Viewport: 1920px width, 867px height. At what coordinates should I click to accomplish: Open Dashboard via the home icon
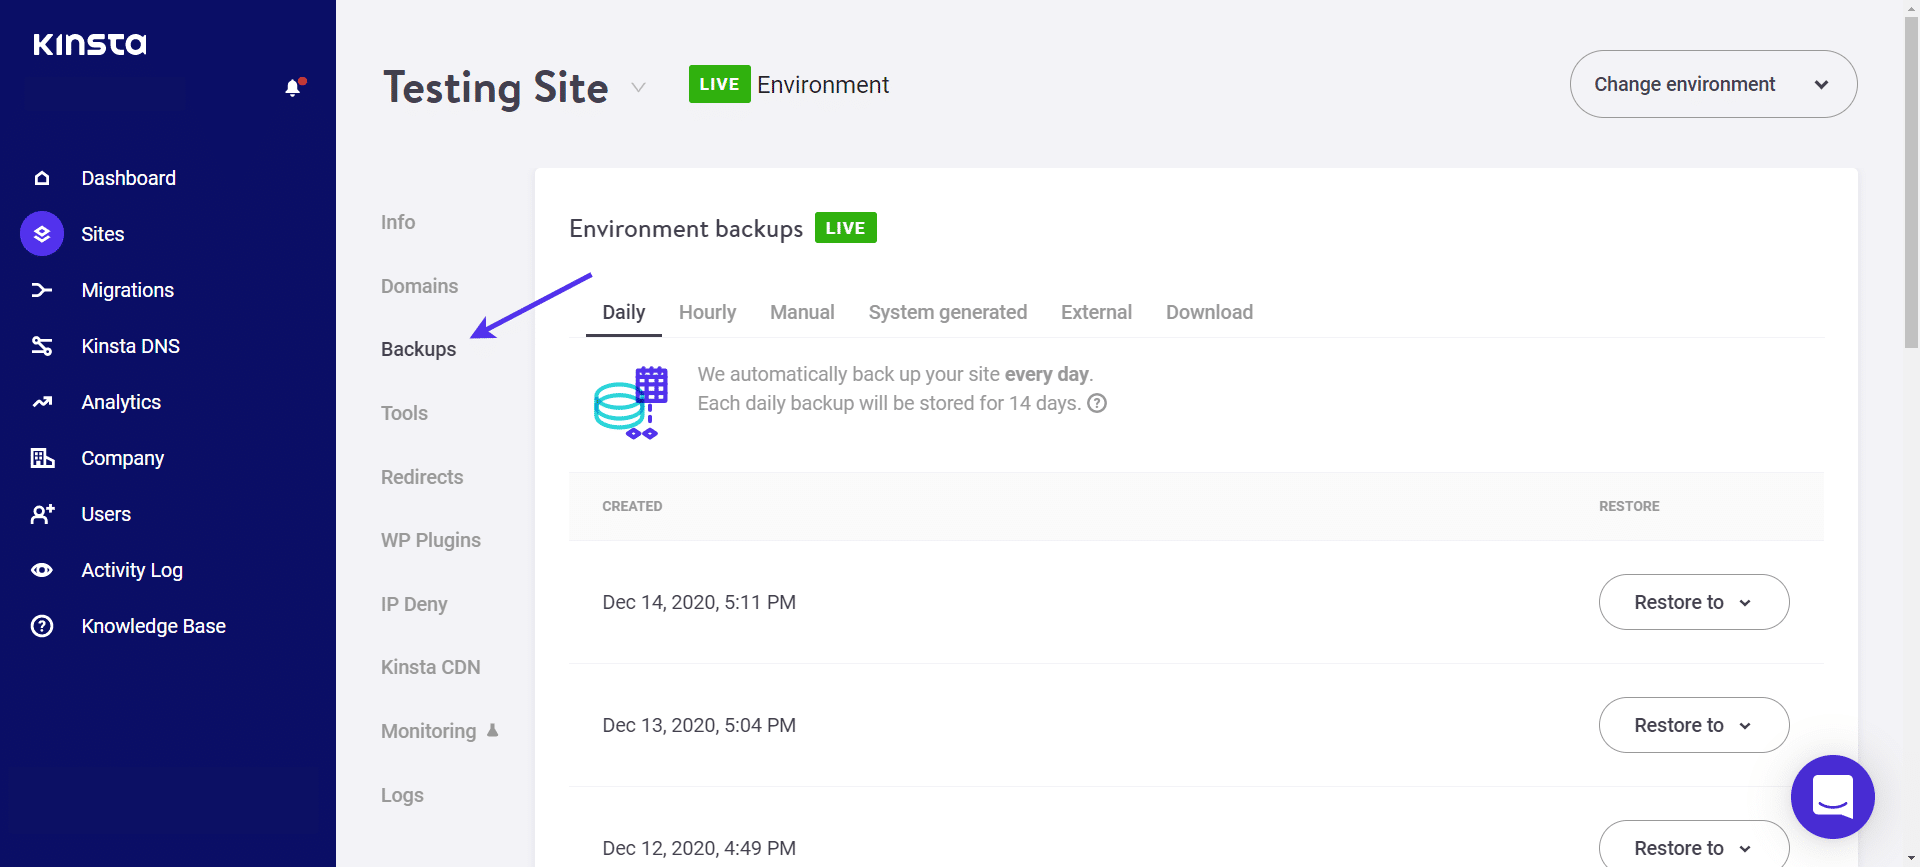click(x=42, y=178)
